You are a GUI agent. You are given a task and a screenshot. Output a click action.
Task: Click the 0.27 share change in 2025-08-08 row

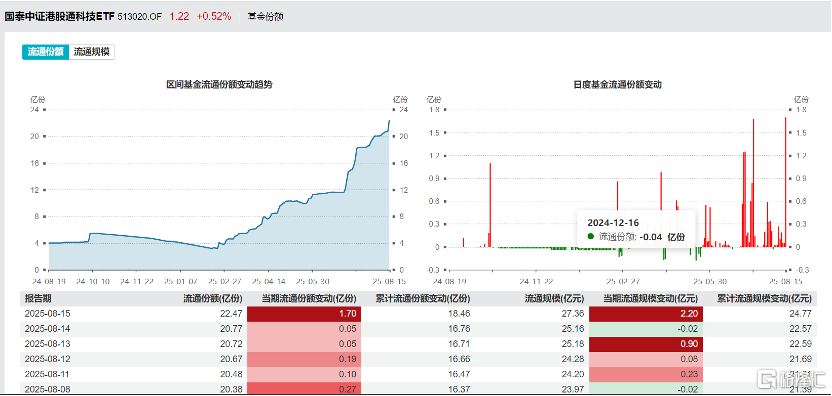coord(304,389)
